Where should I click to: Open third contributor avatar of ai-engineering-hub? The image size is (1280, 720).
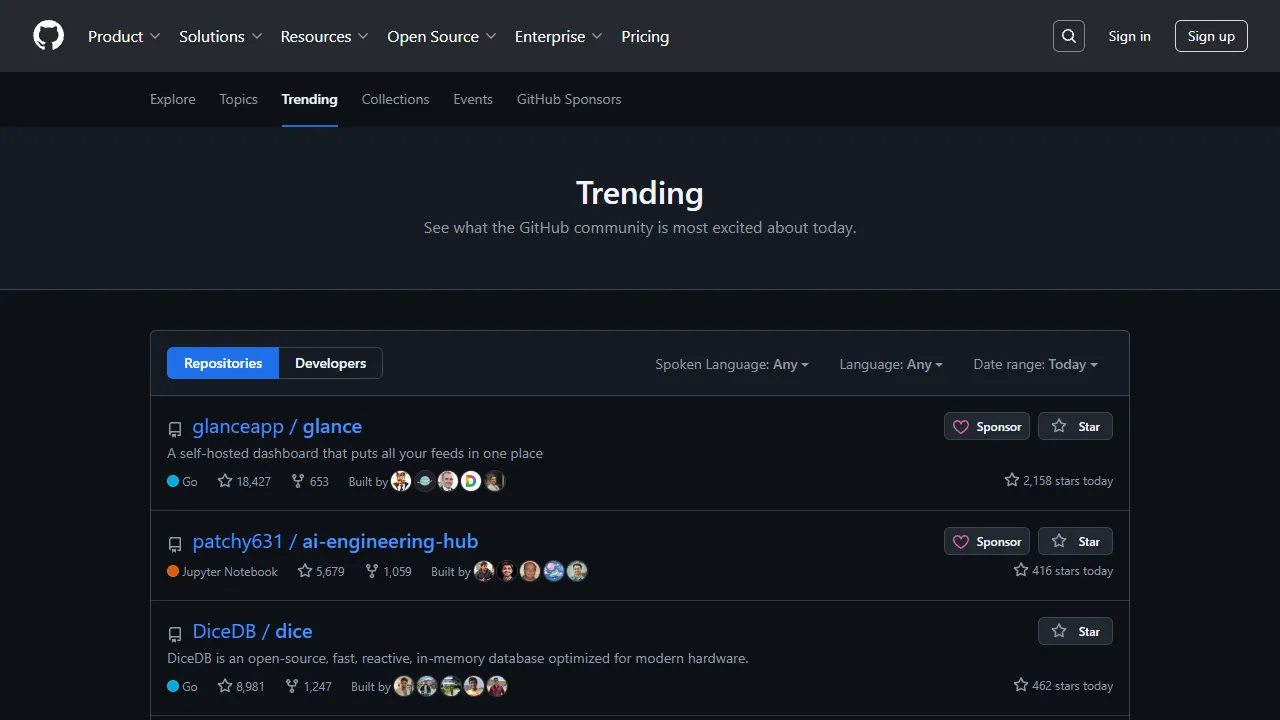[x=530, y=571]
